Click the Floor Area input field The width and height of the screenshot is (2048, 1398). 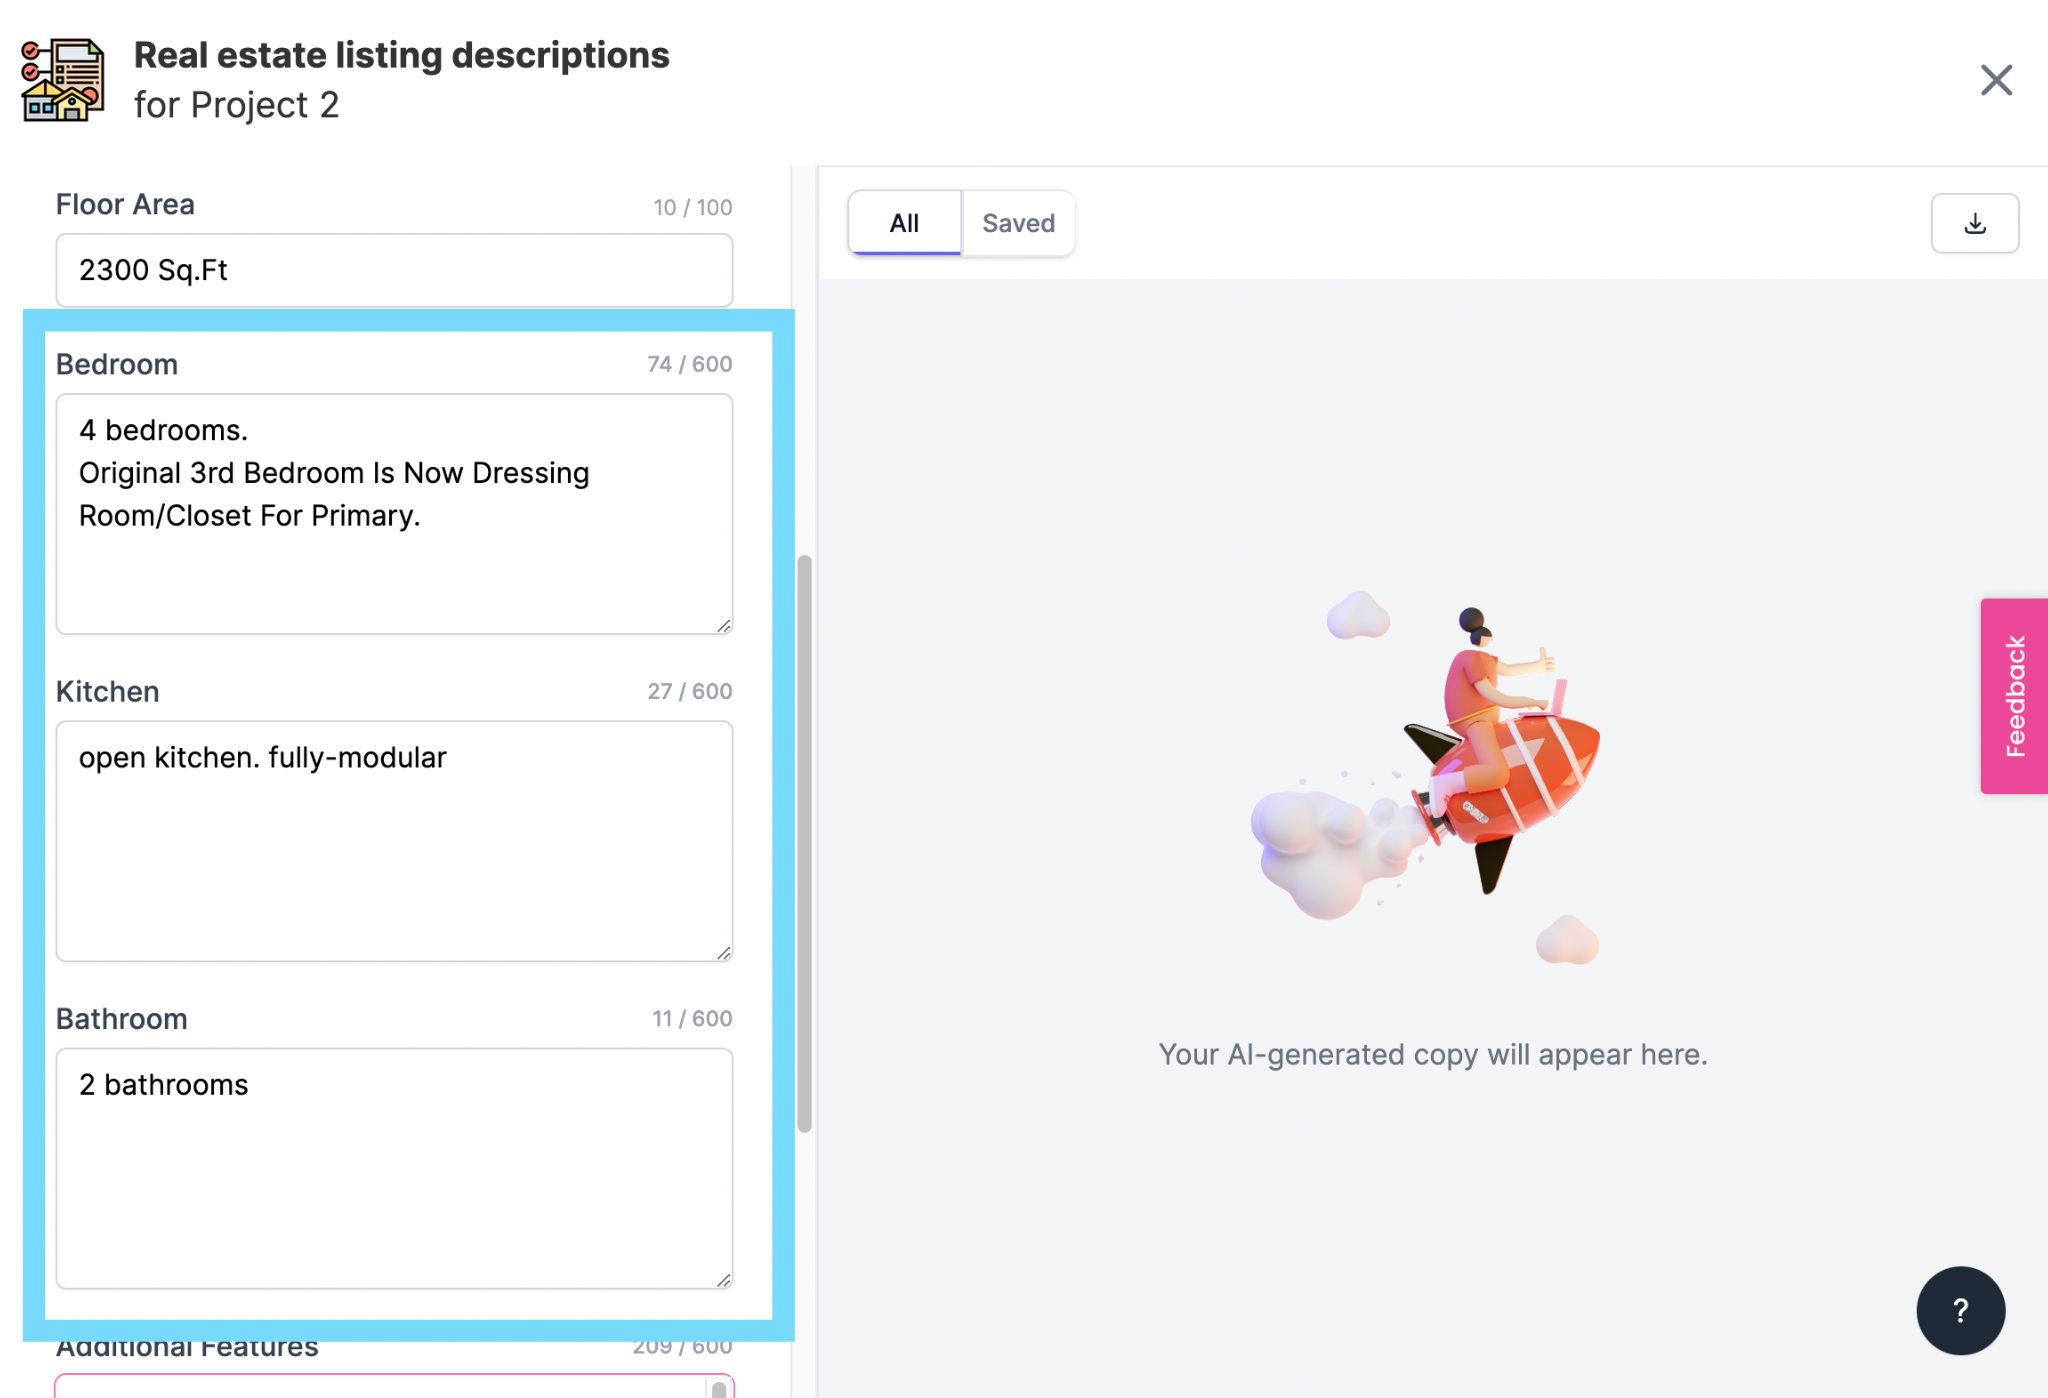point(394,270)
